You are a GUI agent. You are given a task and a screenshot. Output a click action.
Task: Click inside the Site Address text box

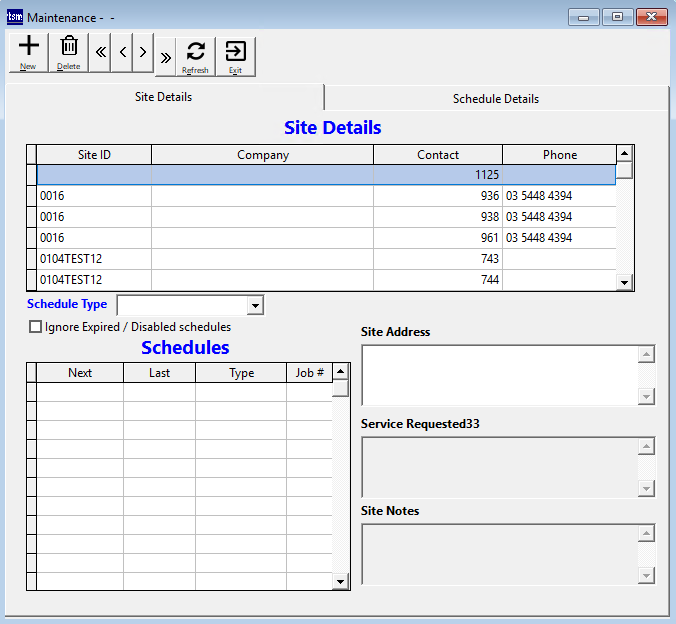499,375
